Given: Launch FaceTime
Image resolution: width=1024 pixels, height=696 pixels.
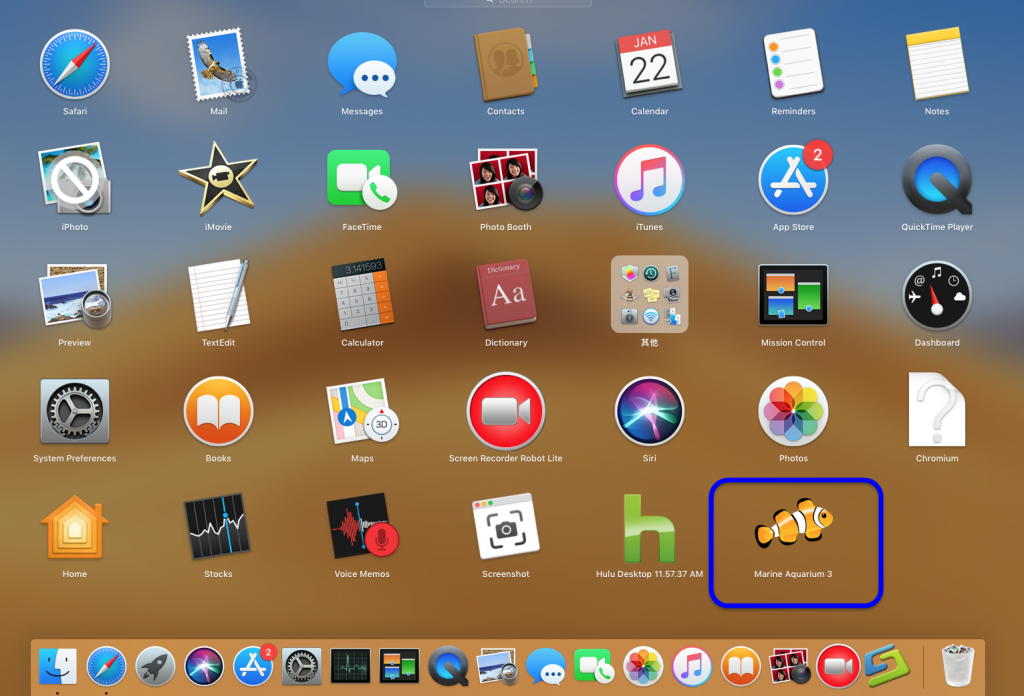Looking at the screenshot, I should (361, 182).
